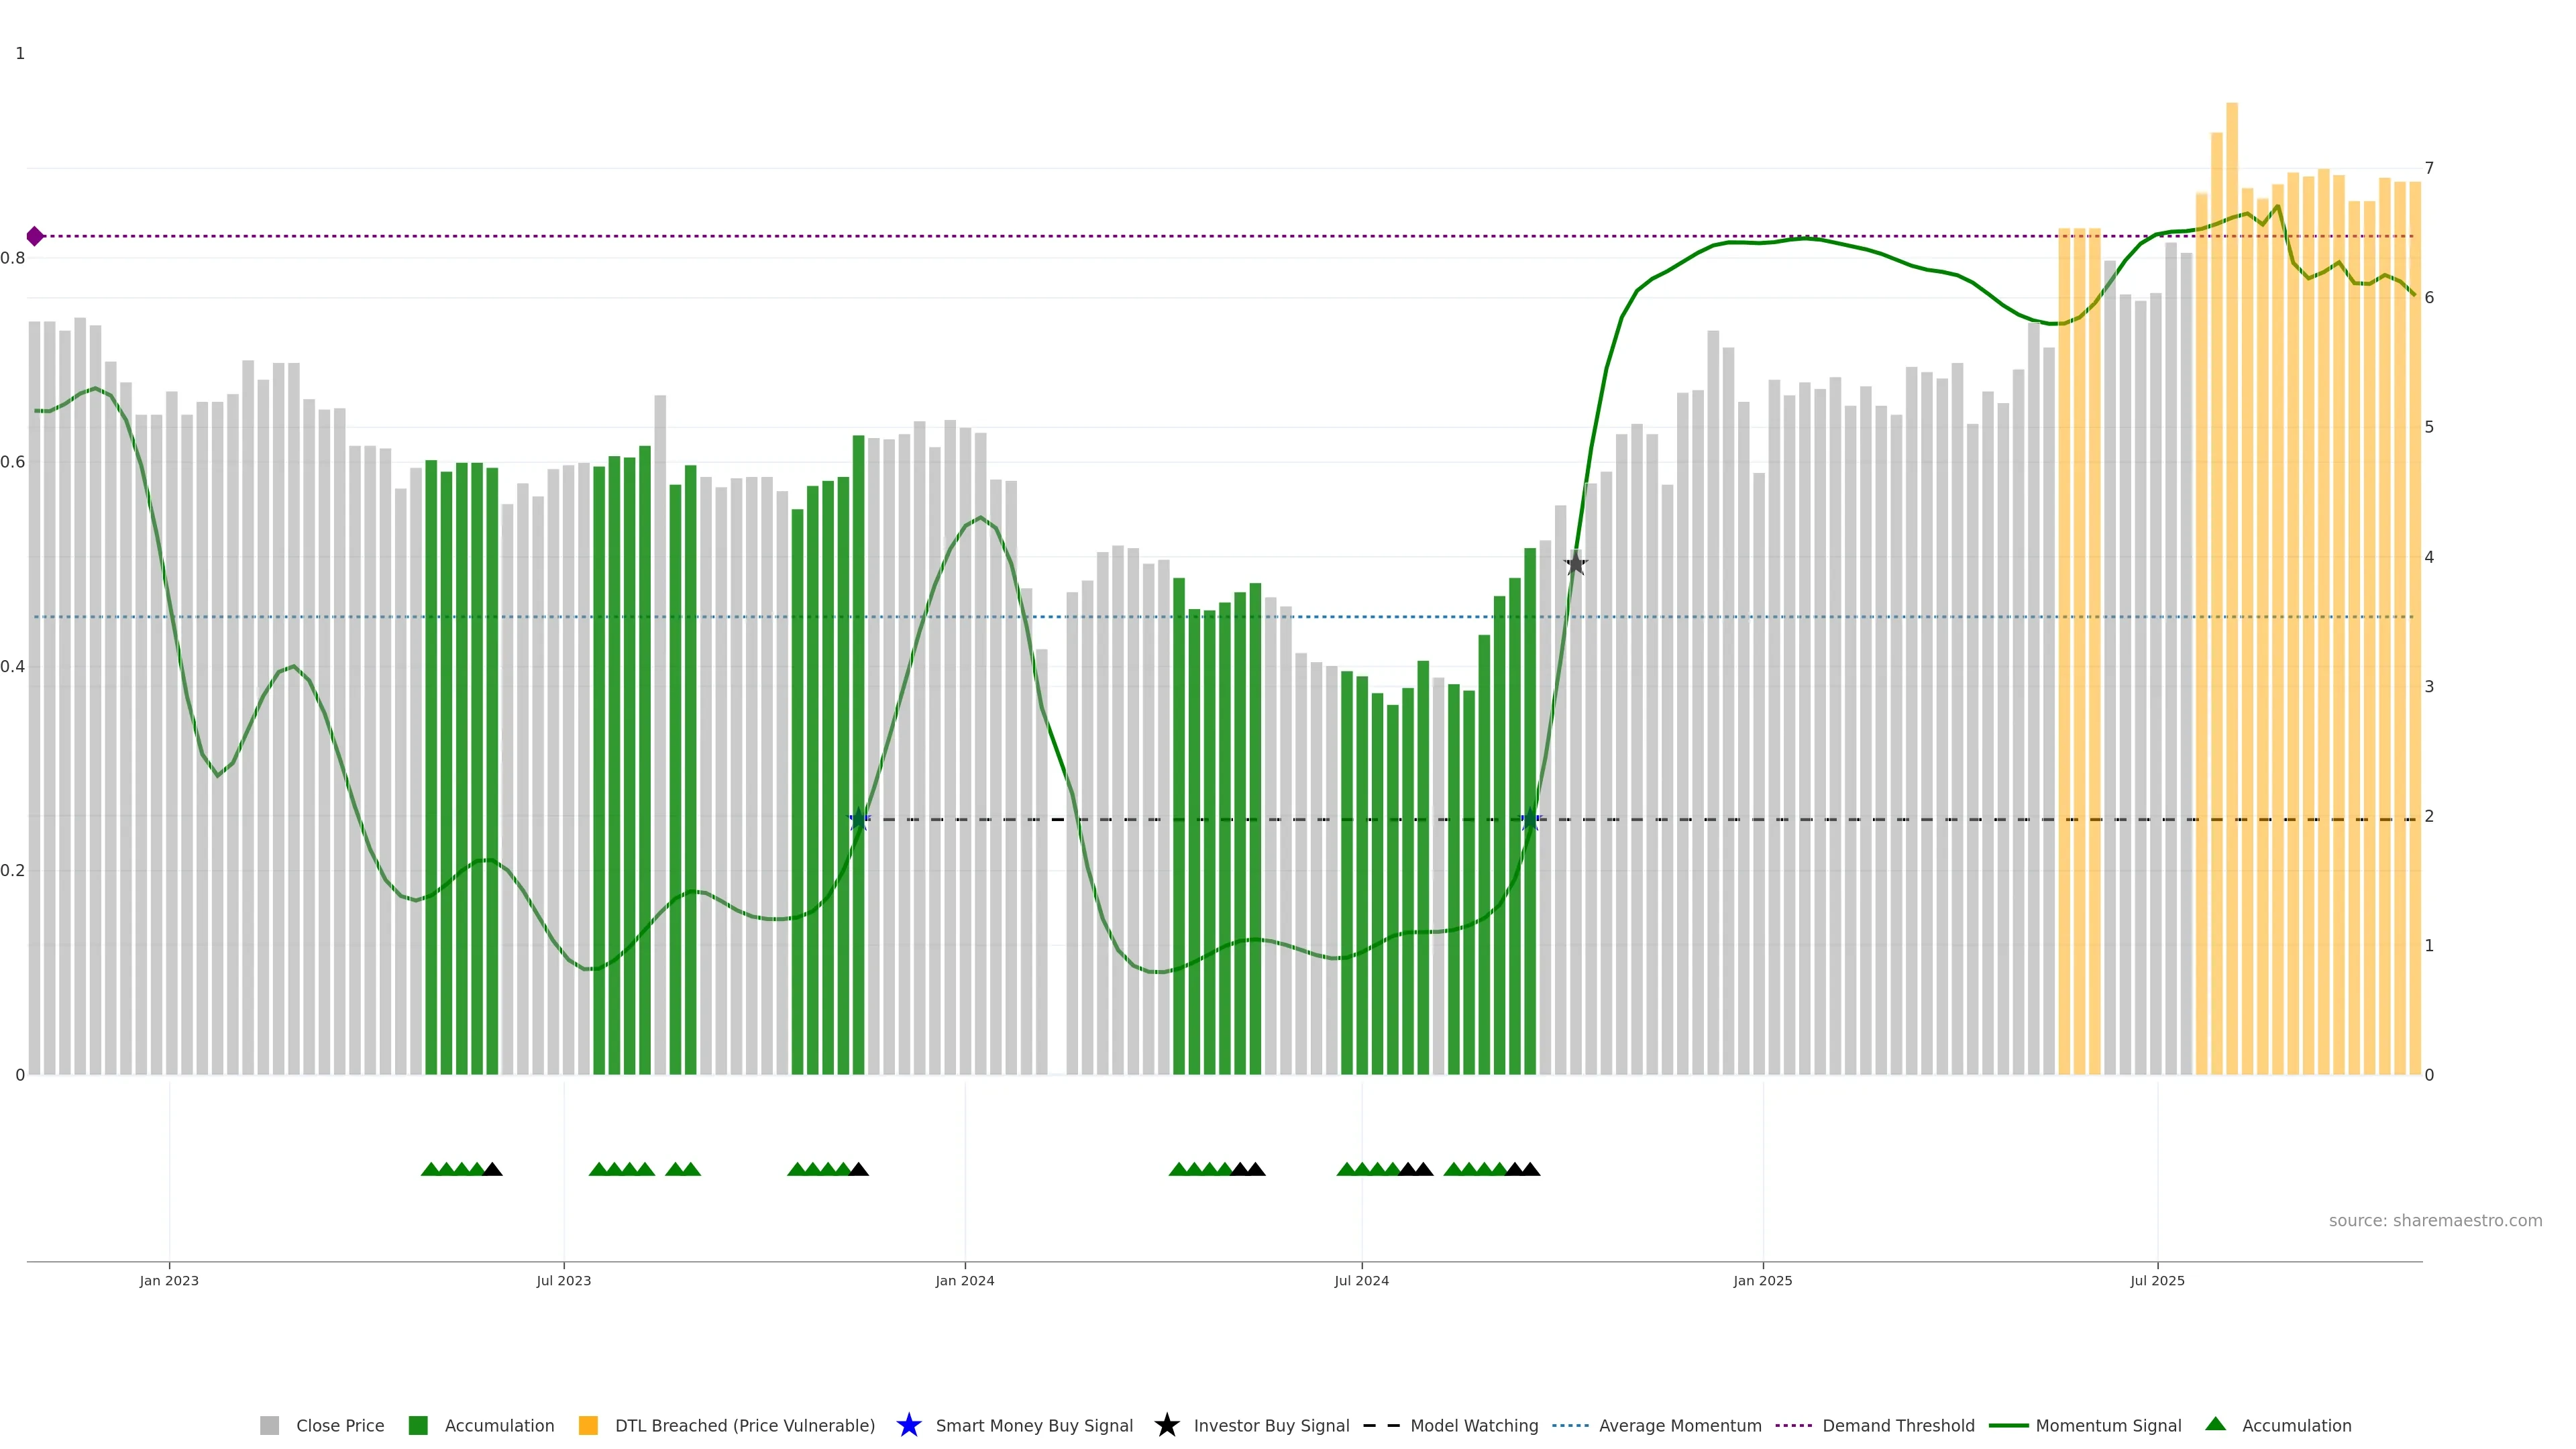Viewport: 2576px width, 1449px height.
Task: Click the orange DTL Breached color swatch
Action: [588, 1425]
